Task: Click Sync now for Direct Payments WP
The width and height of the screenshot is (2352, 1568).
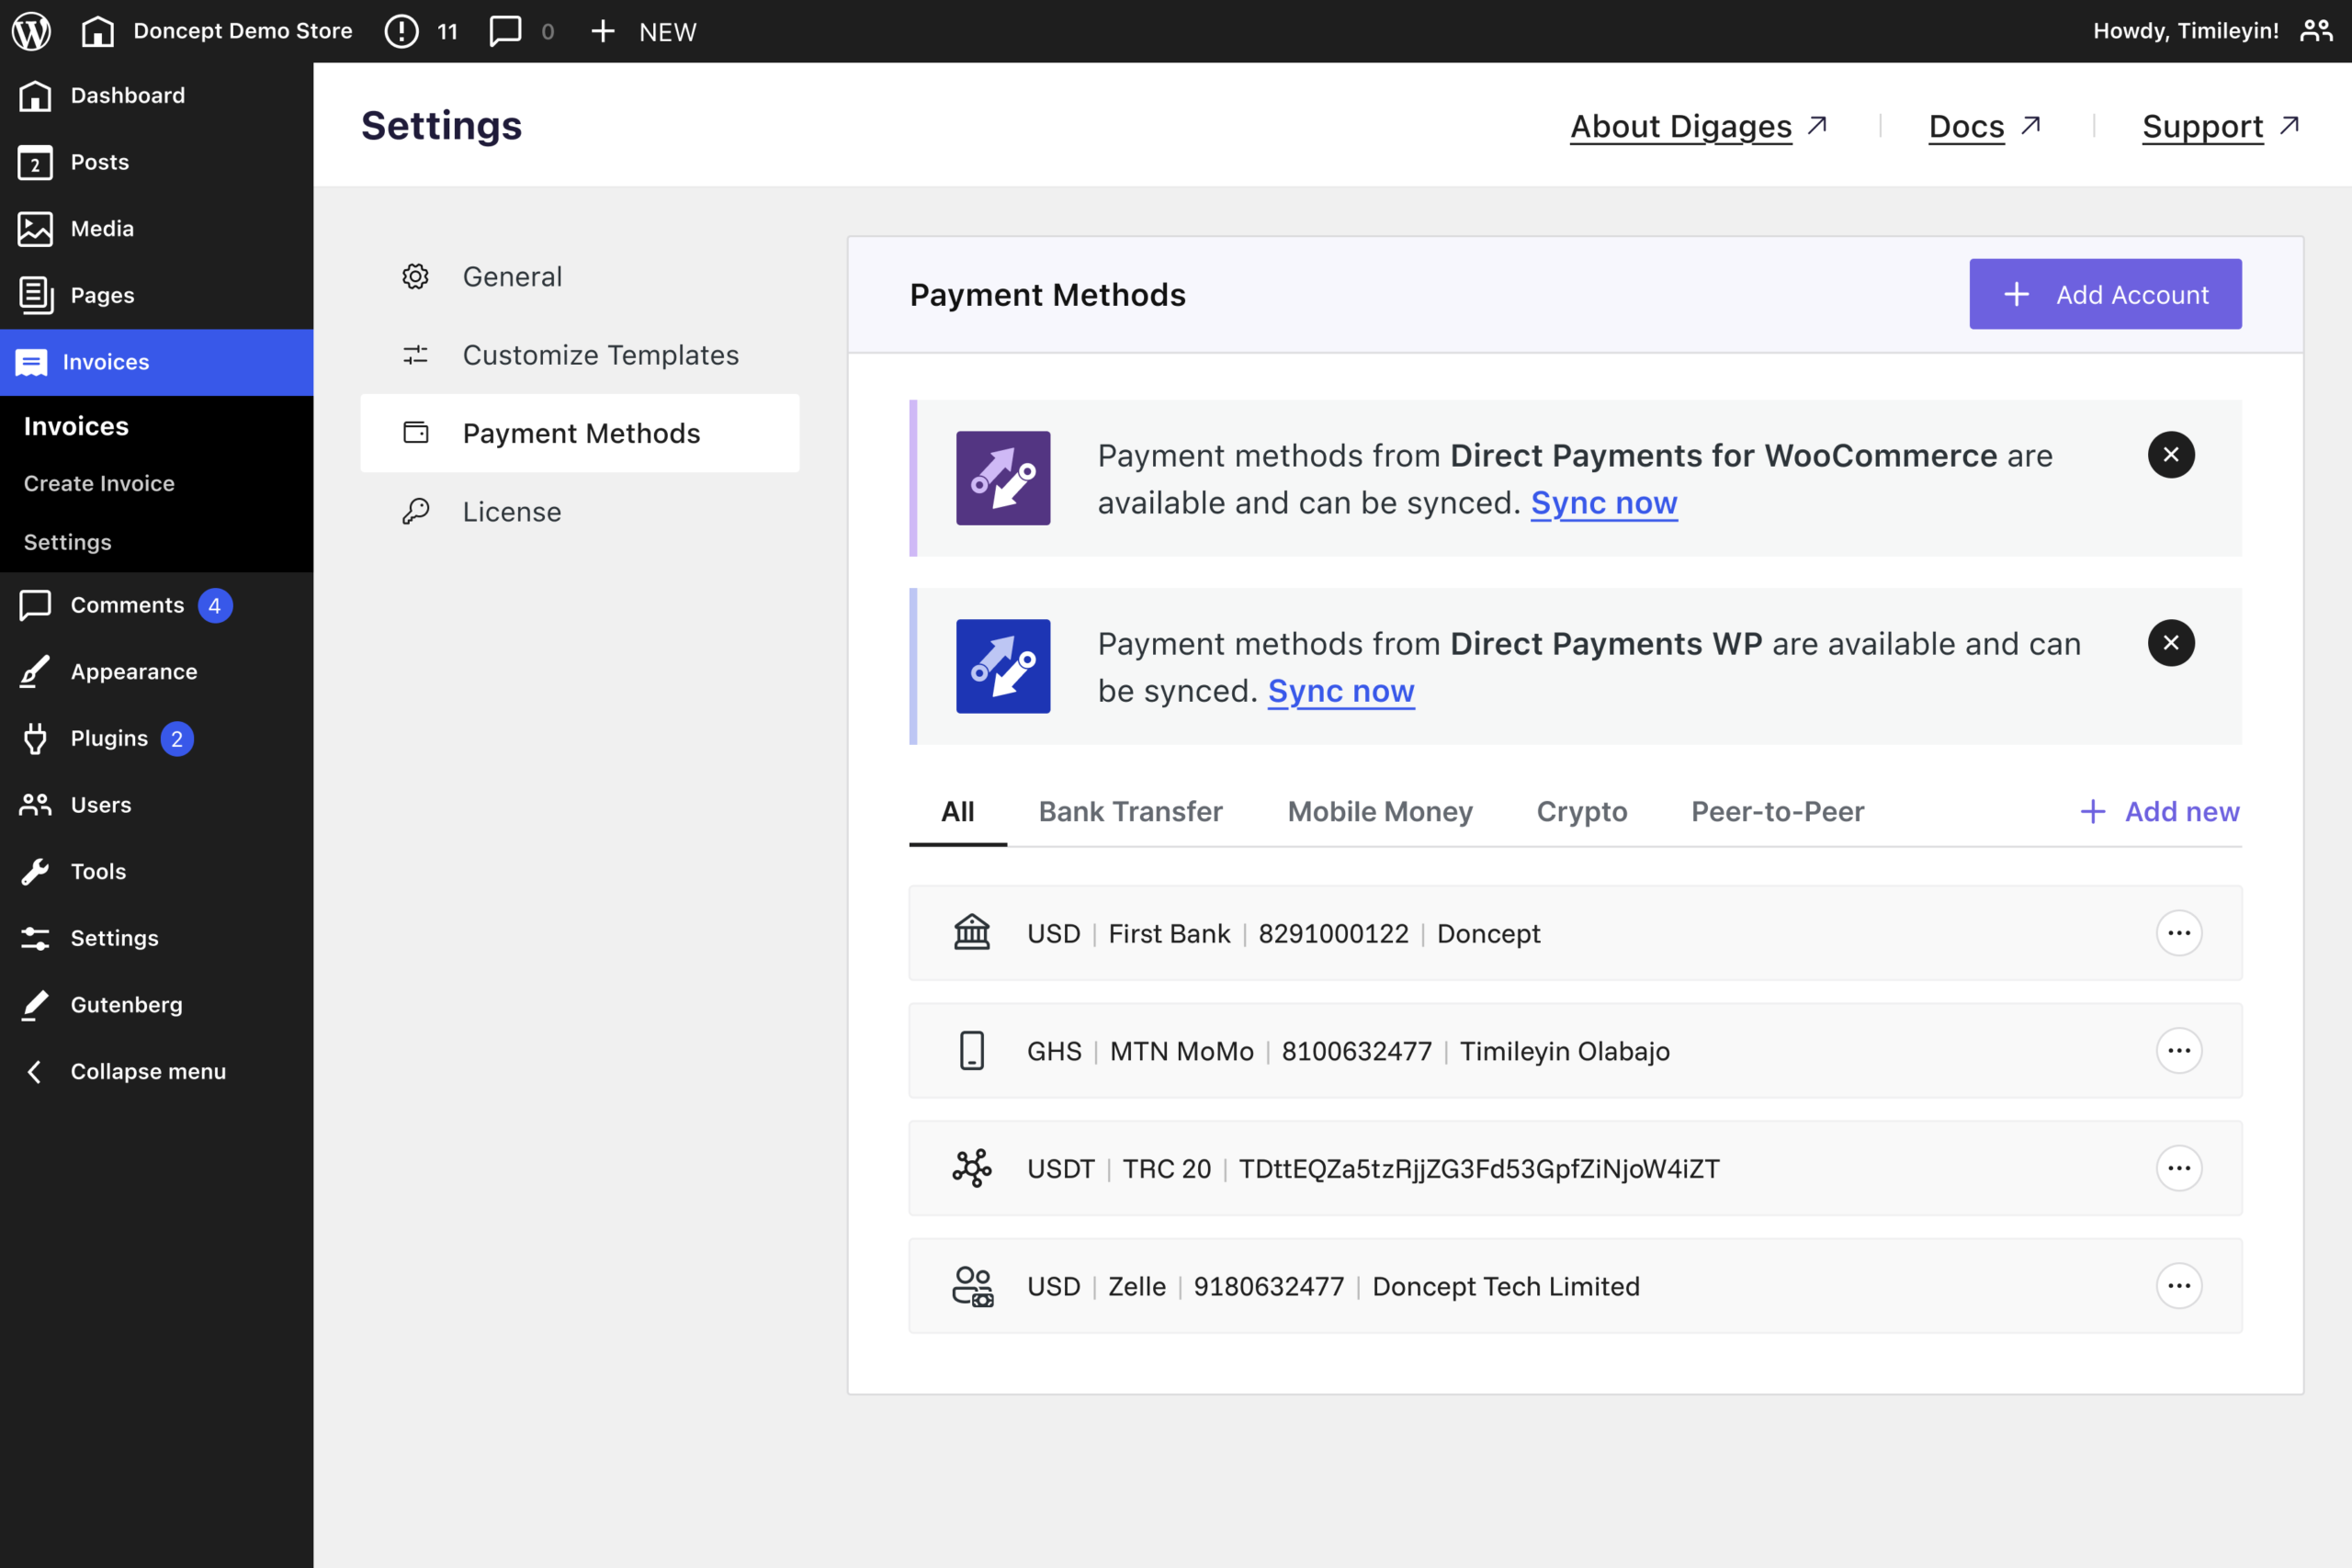Action: coord(1340,691)
